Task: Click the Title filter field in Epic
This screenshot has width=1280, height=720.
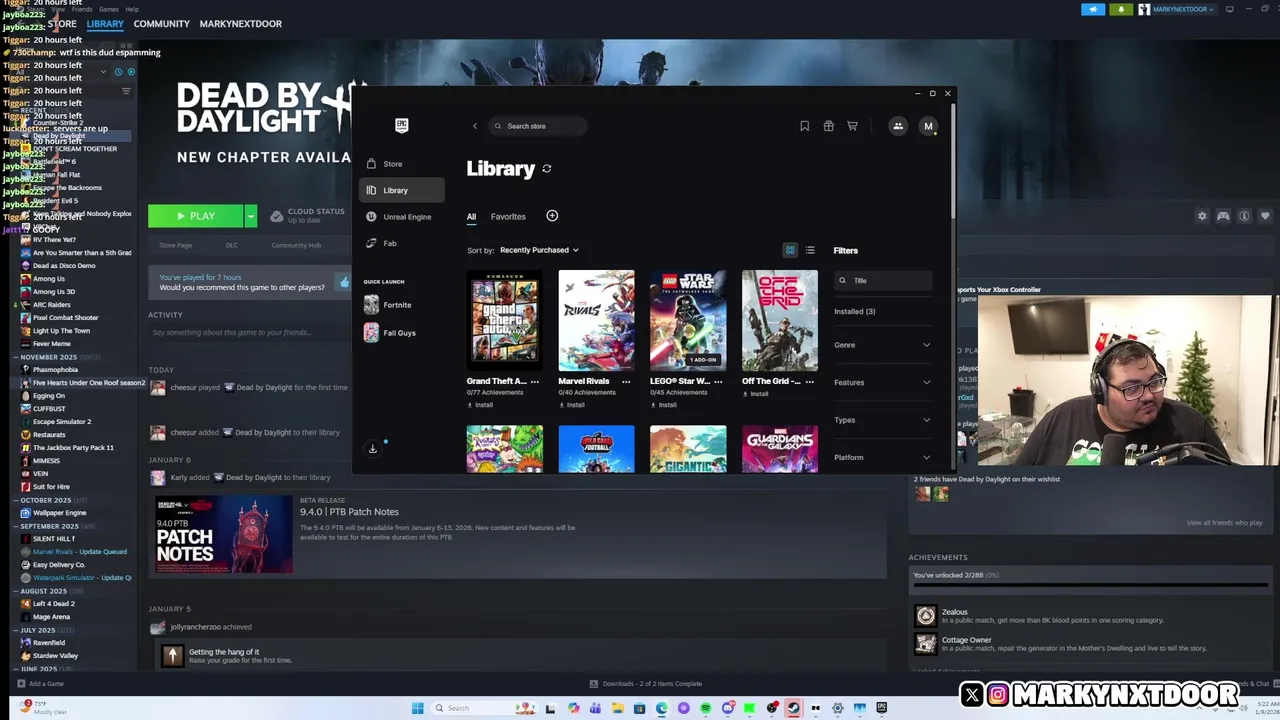Action: click(883, 281)
